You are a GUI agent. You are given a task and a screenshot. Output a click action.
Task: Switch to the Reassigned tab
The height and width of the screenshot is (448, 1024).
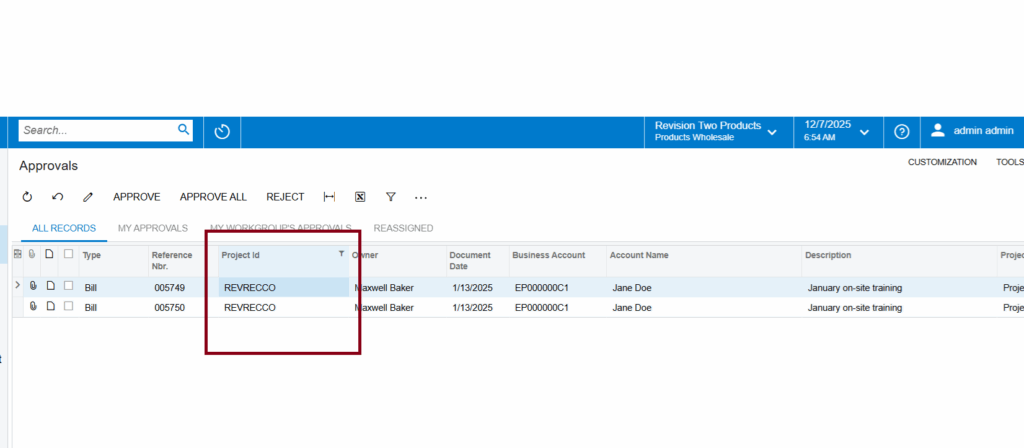[x=403, y=228]
